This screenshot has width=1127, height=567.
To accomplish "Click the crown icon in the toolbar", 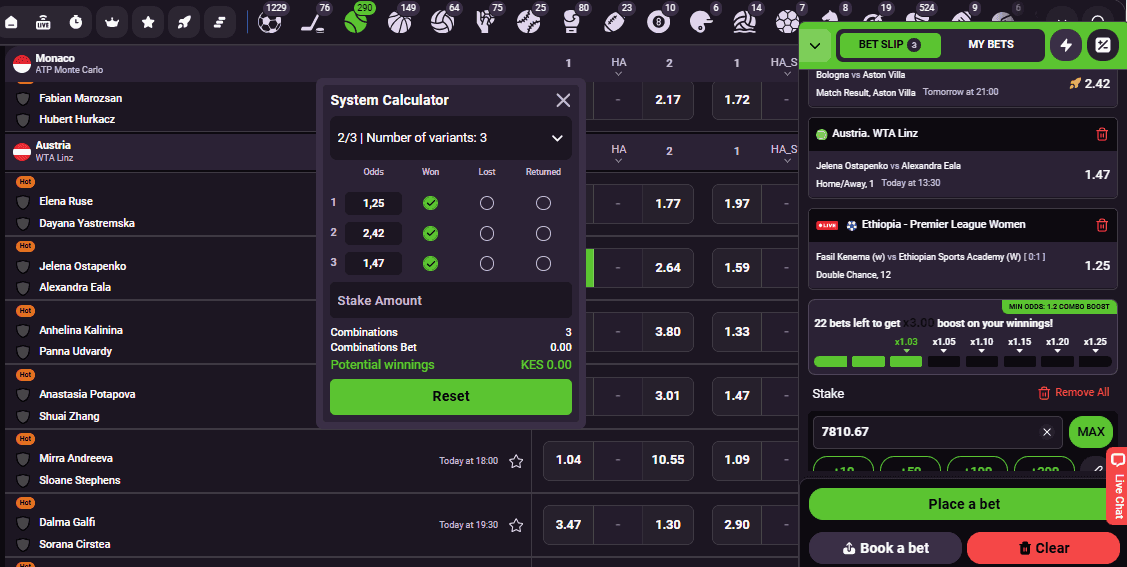I will pos(111,22).
